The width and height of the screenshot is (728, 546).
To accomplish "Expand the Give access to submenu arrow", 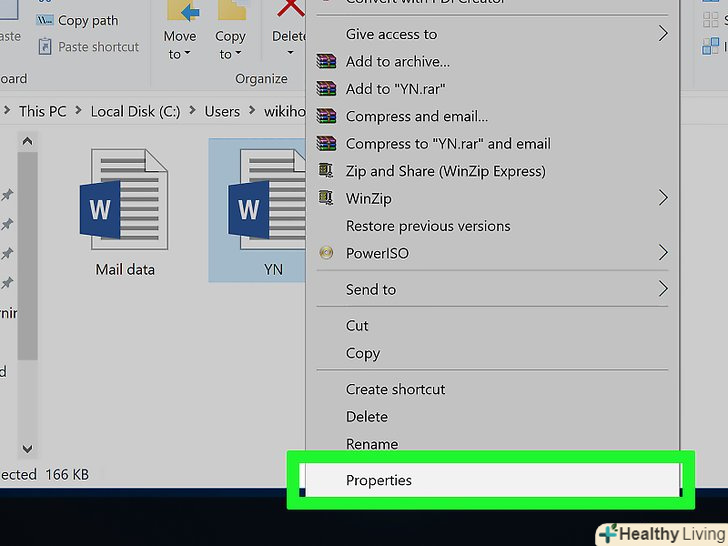I will 663,33.
